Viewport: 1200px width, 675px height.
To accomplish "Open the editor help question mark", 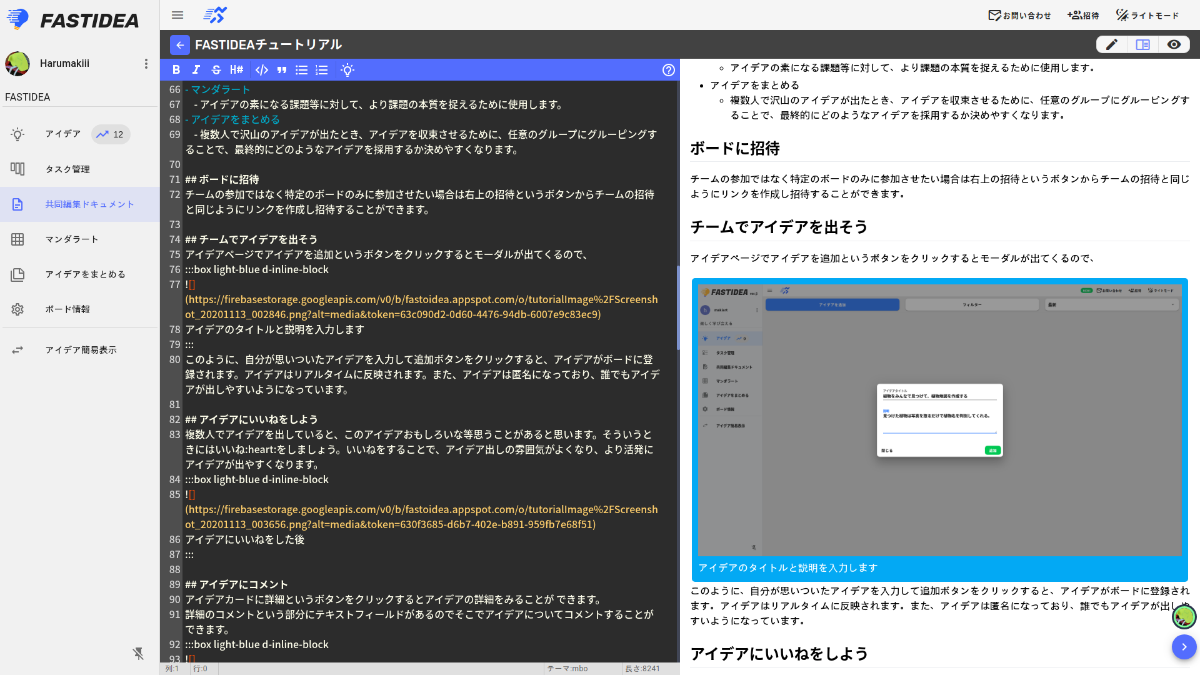I will click(x=669, y=70).
